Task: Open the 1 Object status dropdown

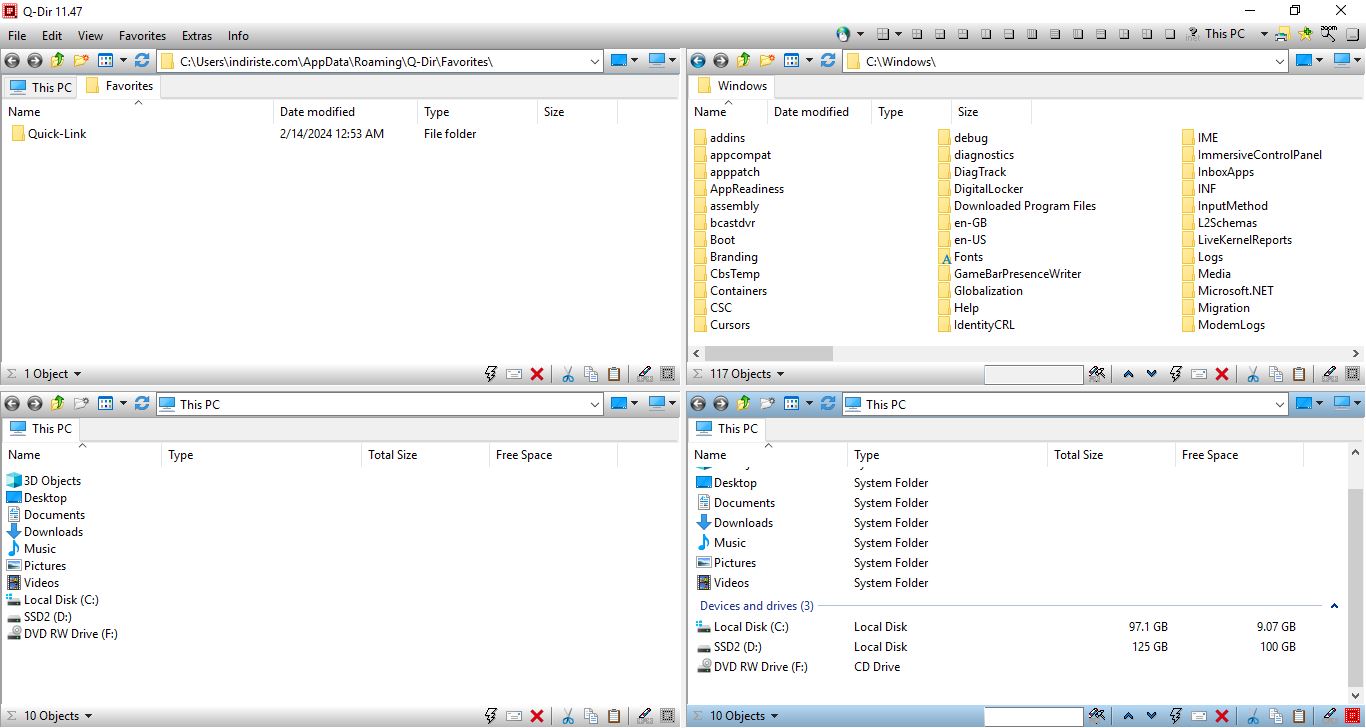Action: (x=77, y=374)
